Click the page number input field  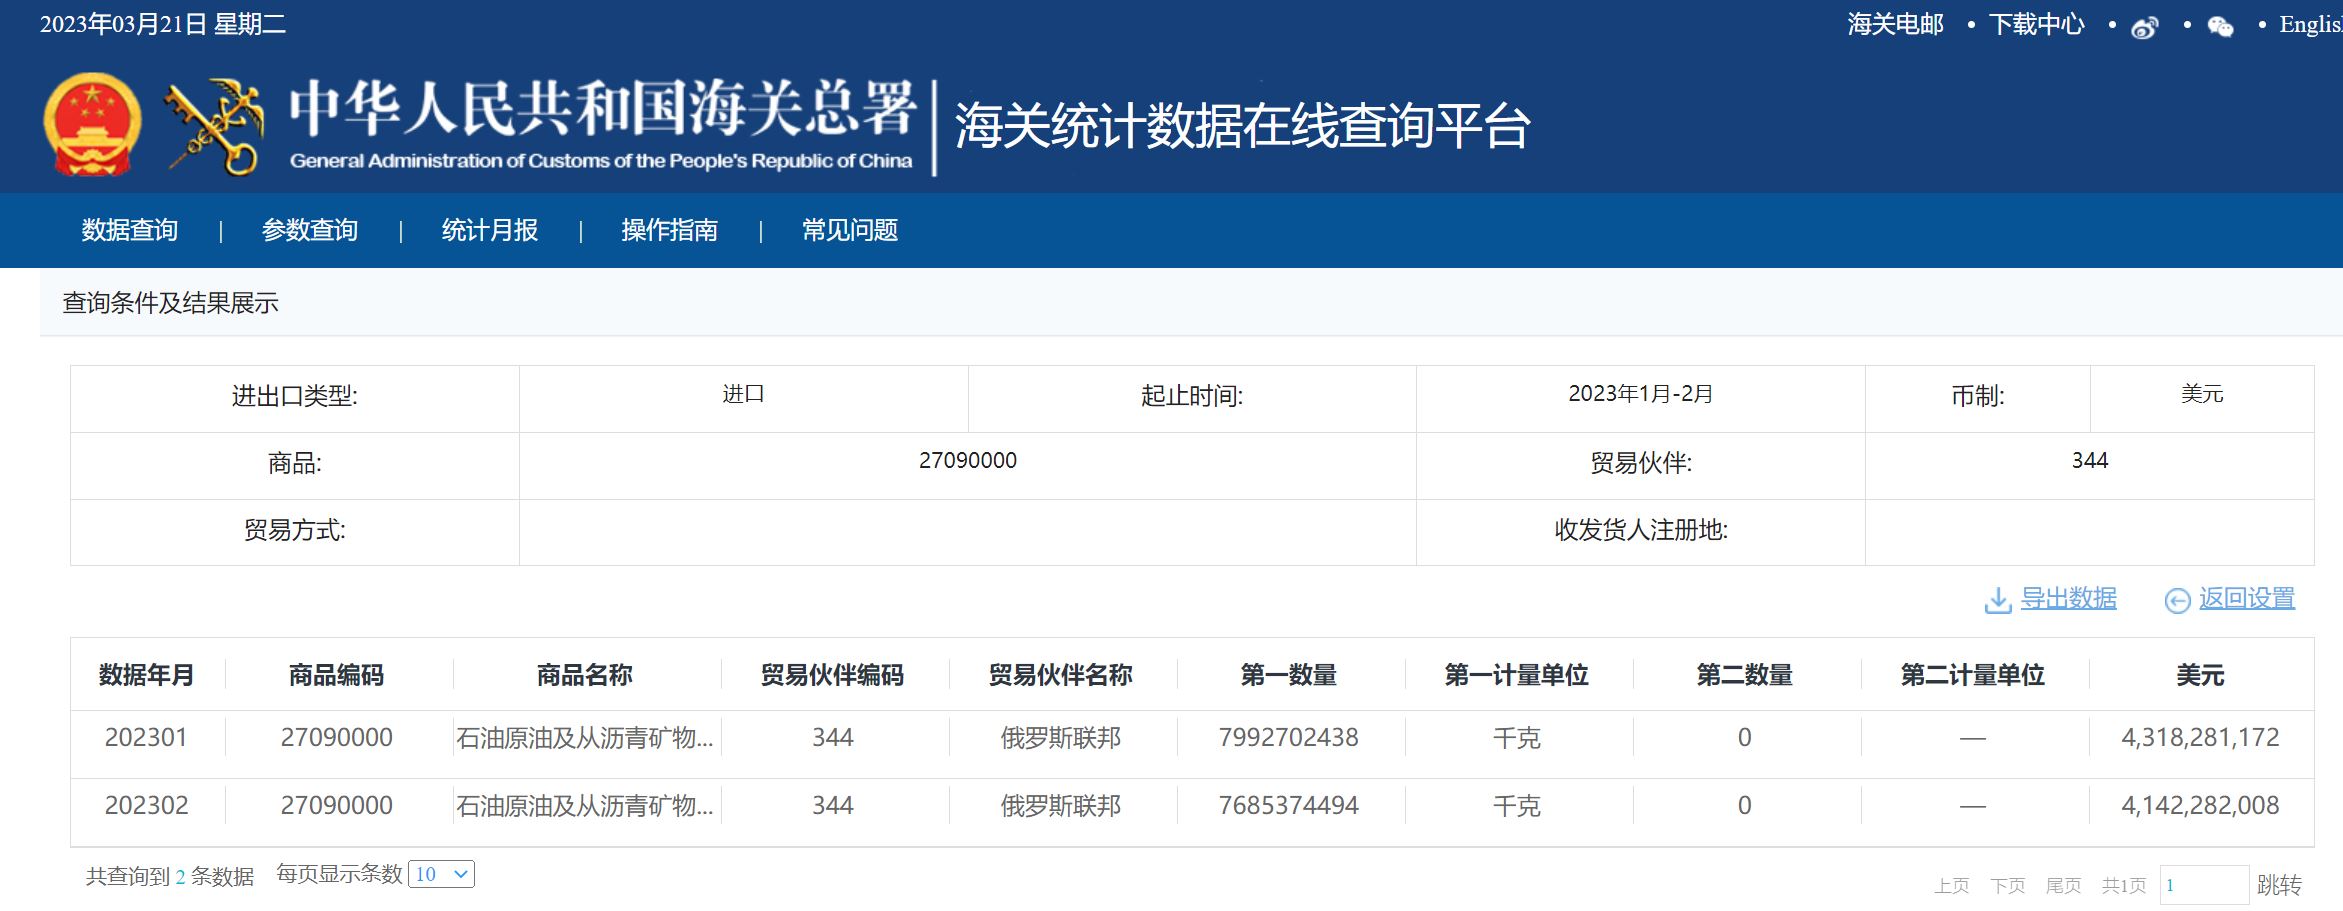click(2204, 885)
